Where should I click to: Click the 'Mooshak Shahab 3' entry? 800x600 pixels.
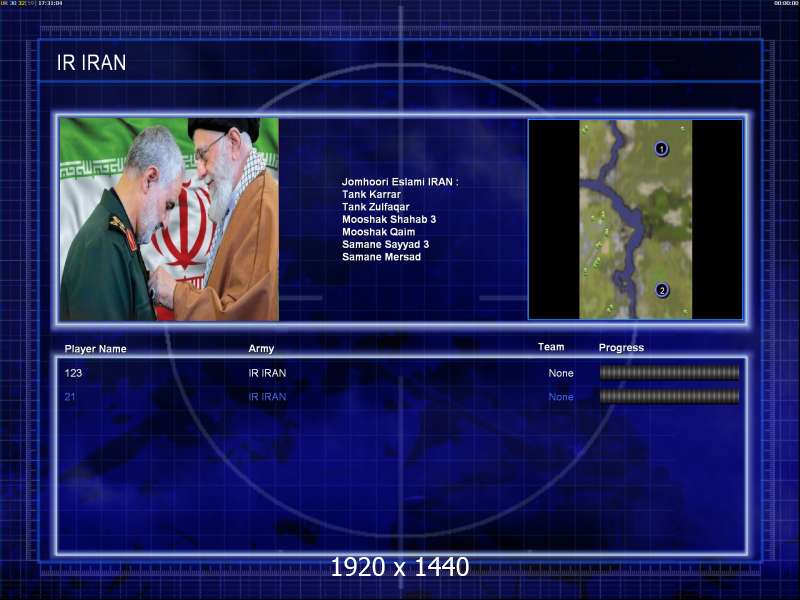pyautogui.click(x=389, y=219)
